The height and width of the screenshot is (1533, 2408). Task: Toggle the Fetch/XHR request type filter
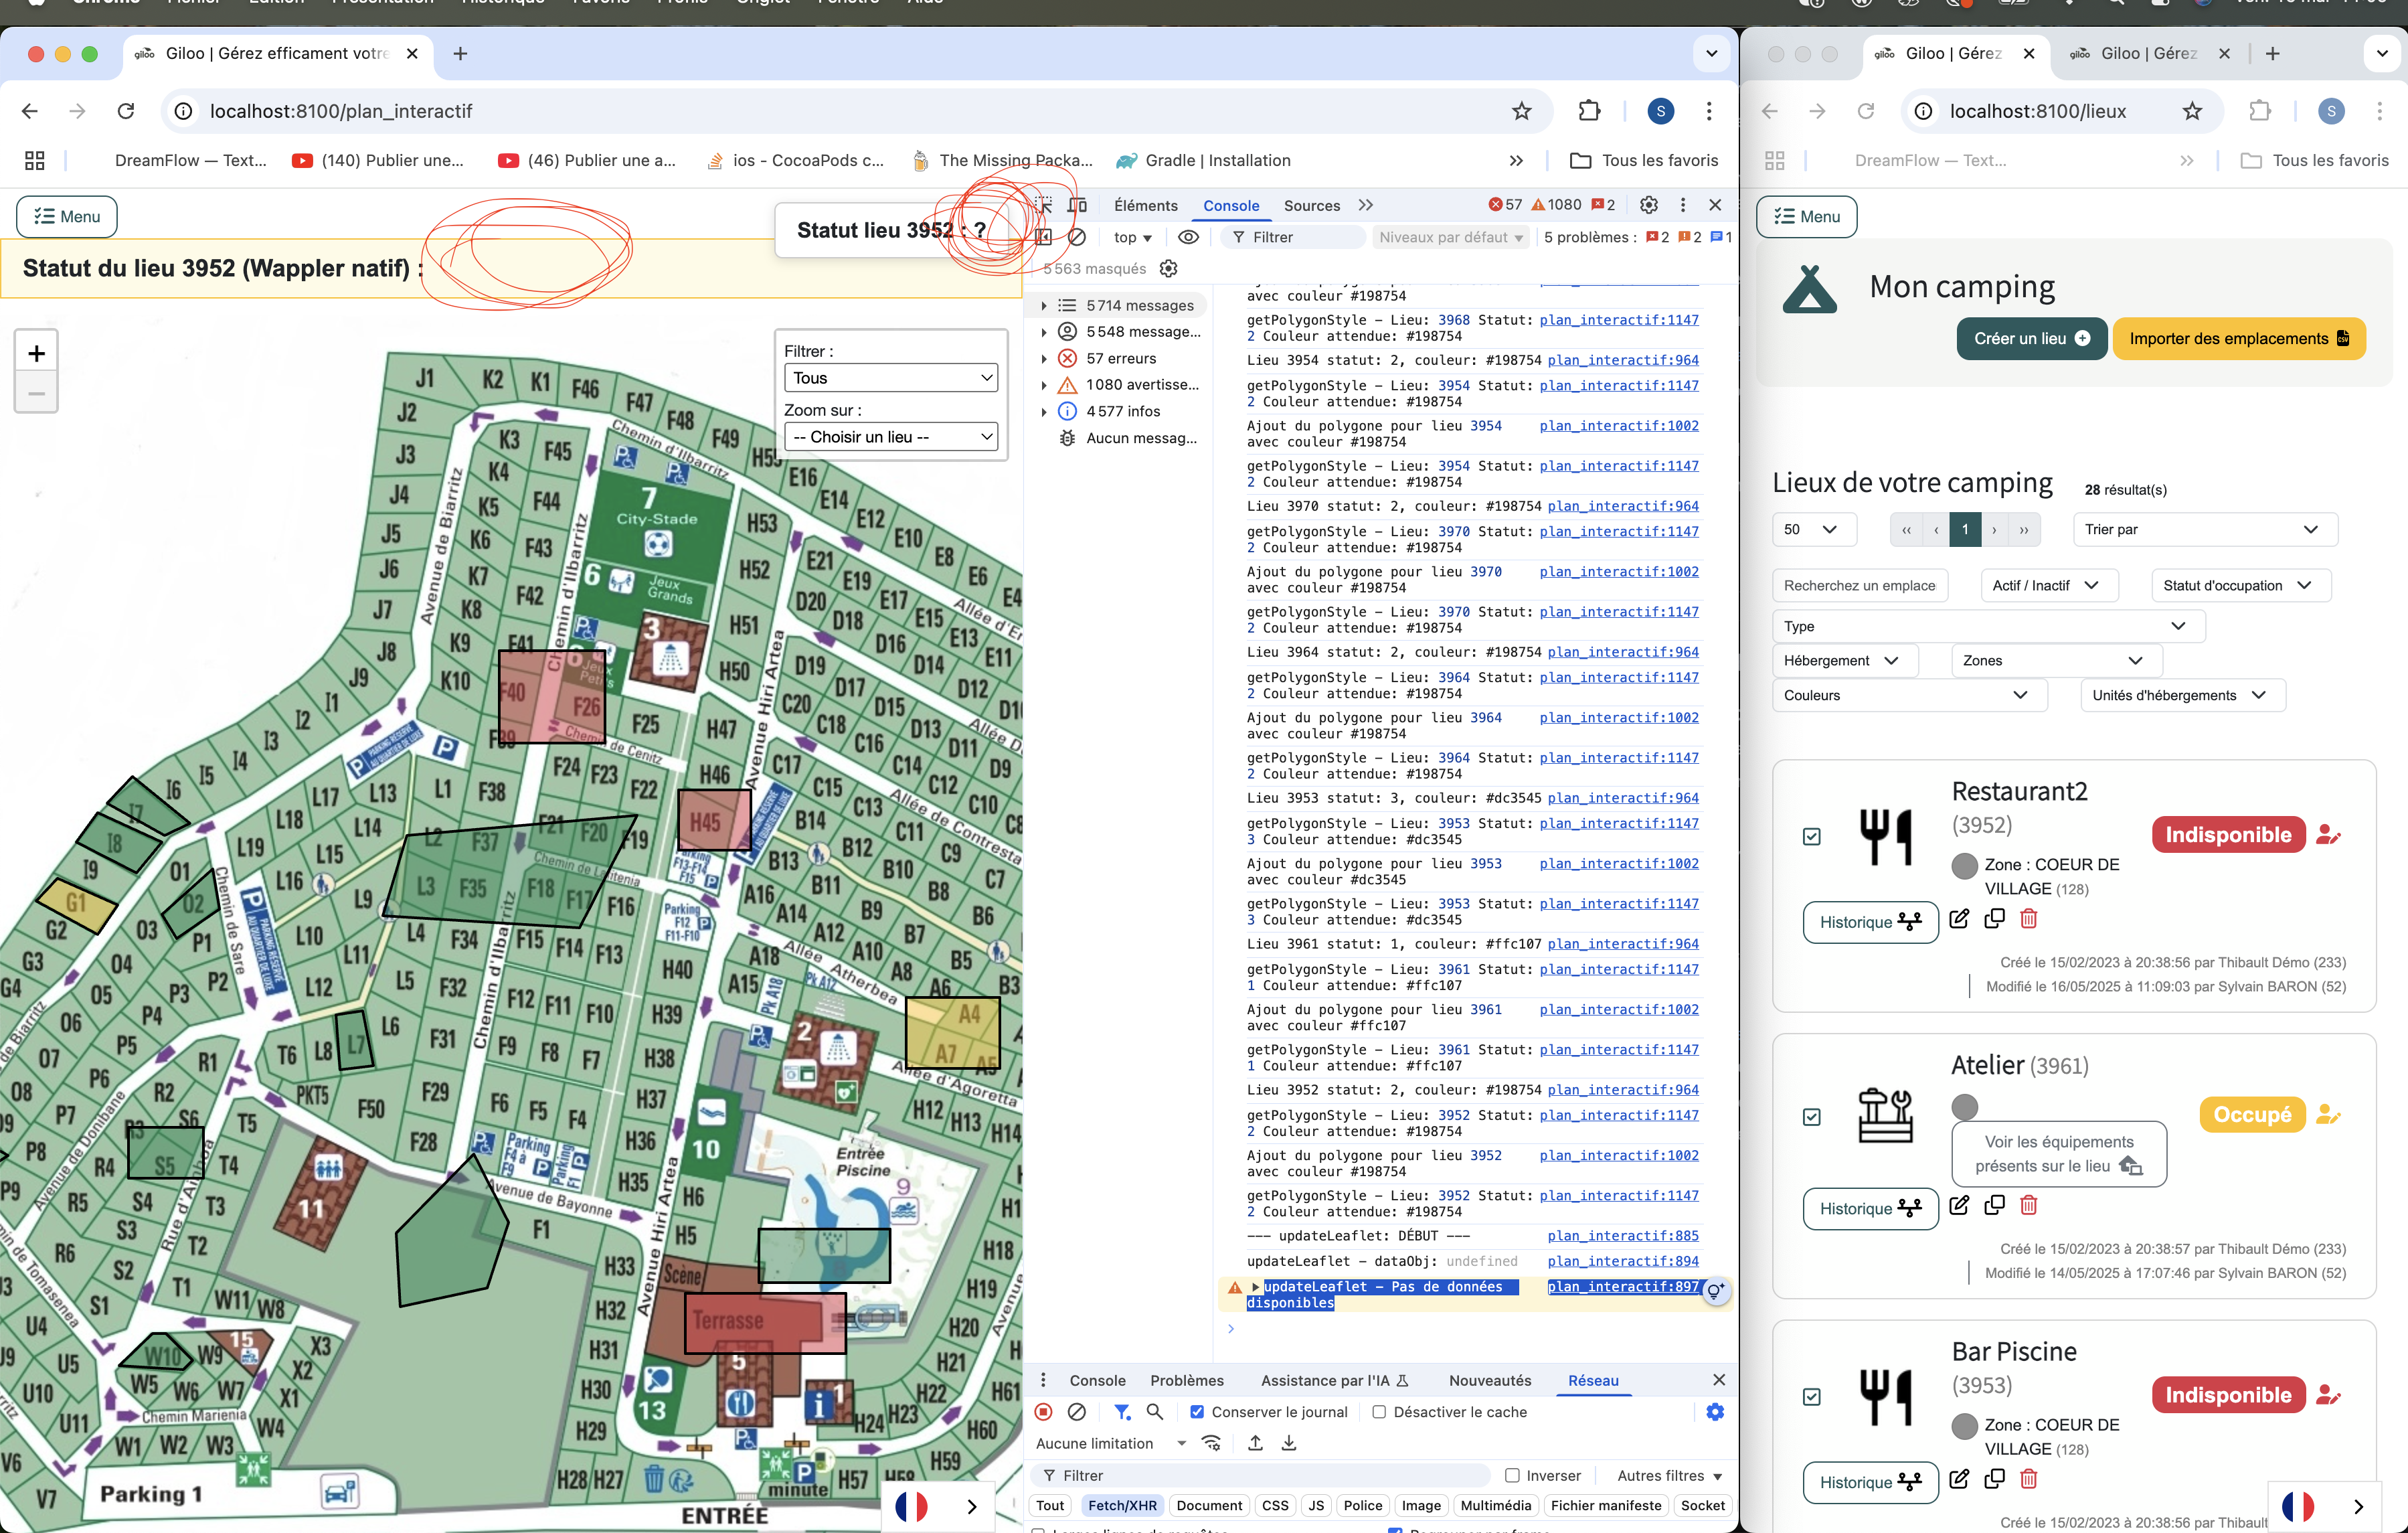tap(1122, 1505)
